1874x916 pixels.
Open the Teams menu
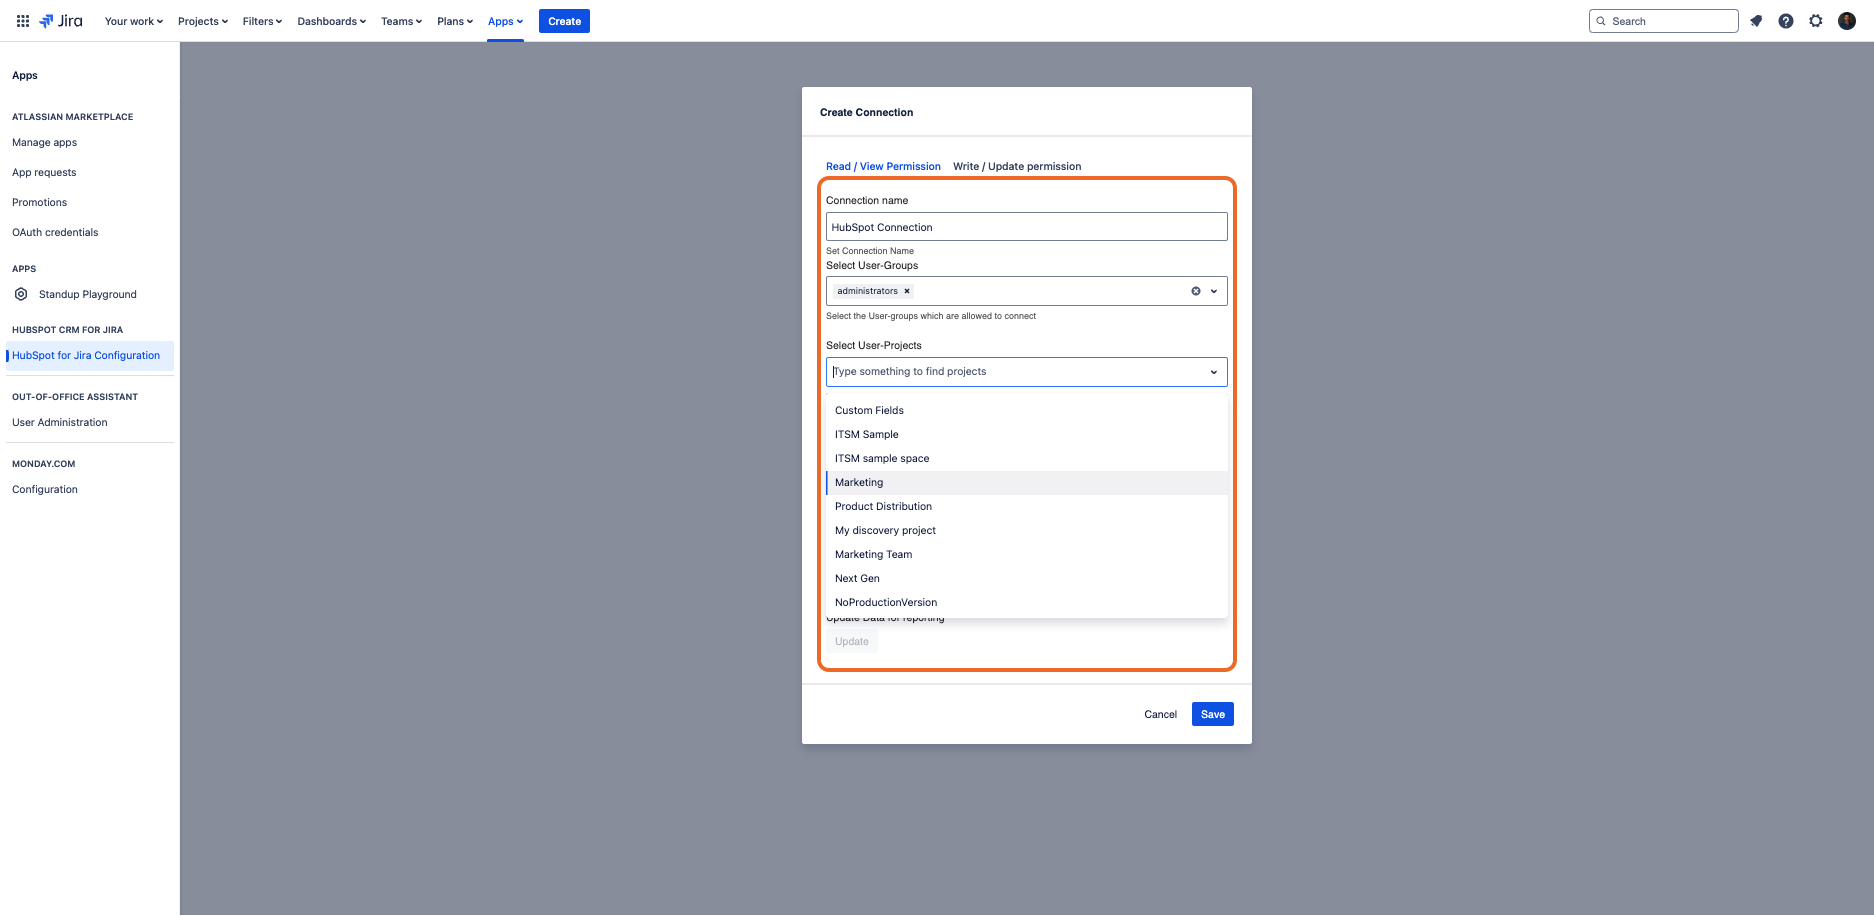click(x=401, y=21)
